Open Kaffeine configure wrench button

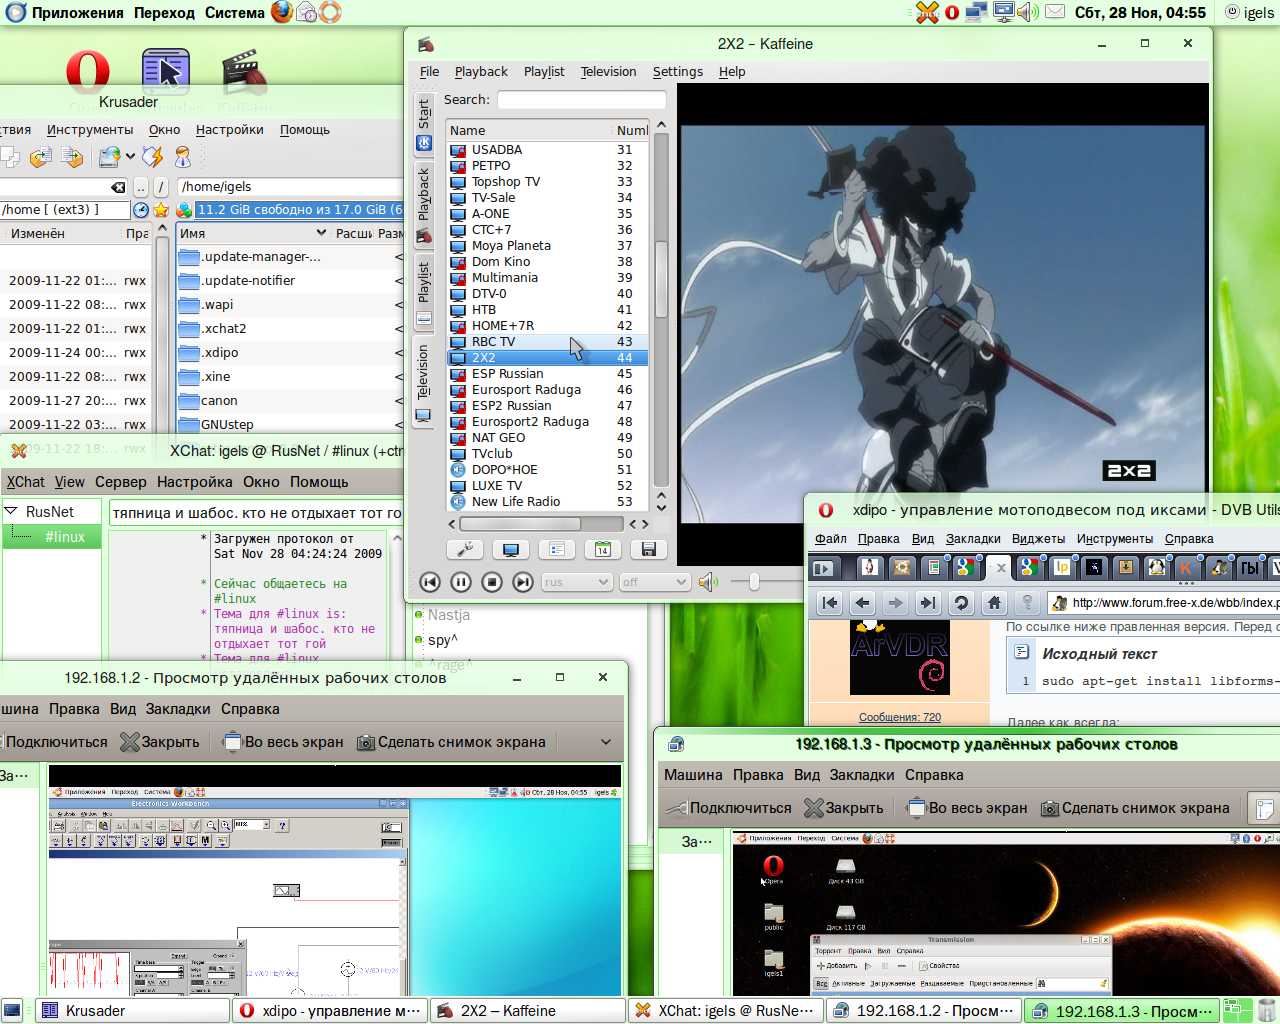coord(465,549)
